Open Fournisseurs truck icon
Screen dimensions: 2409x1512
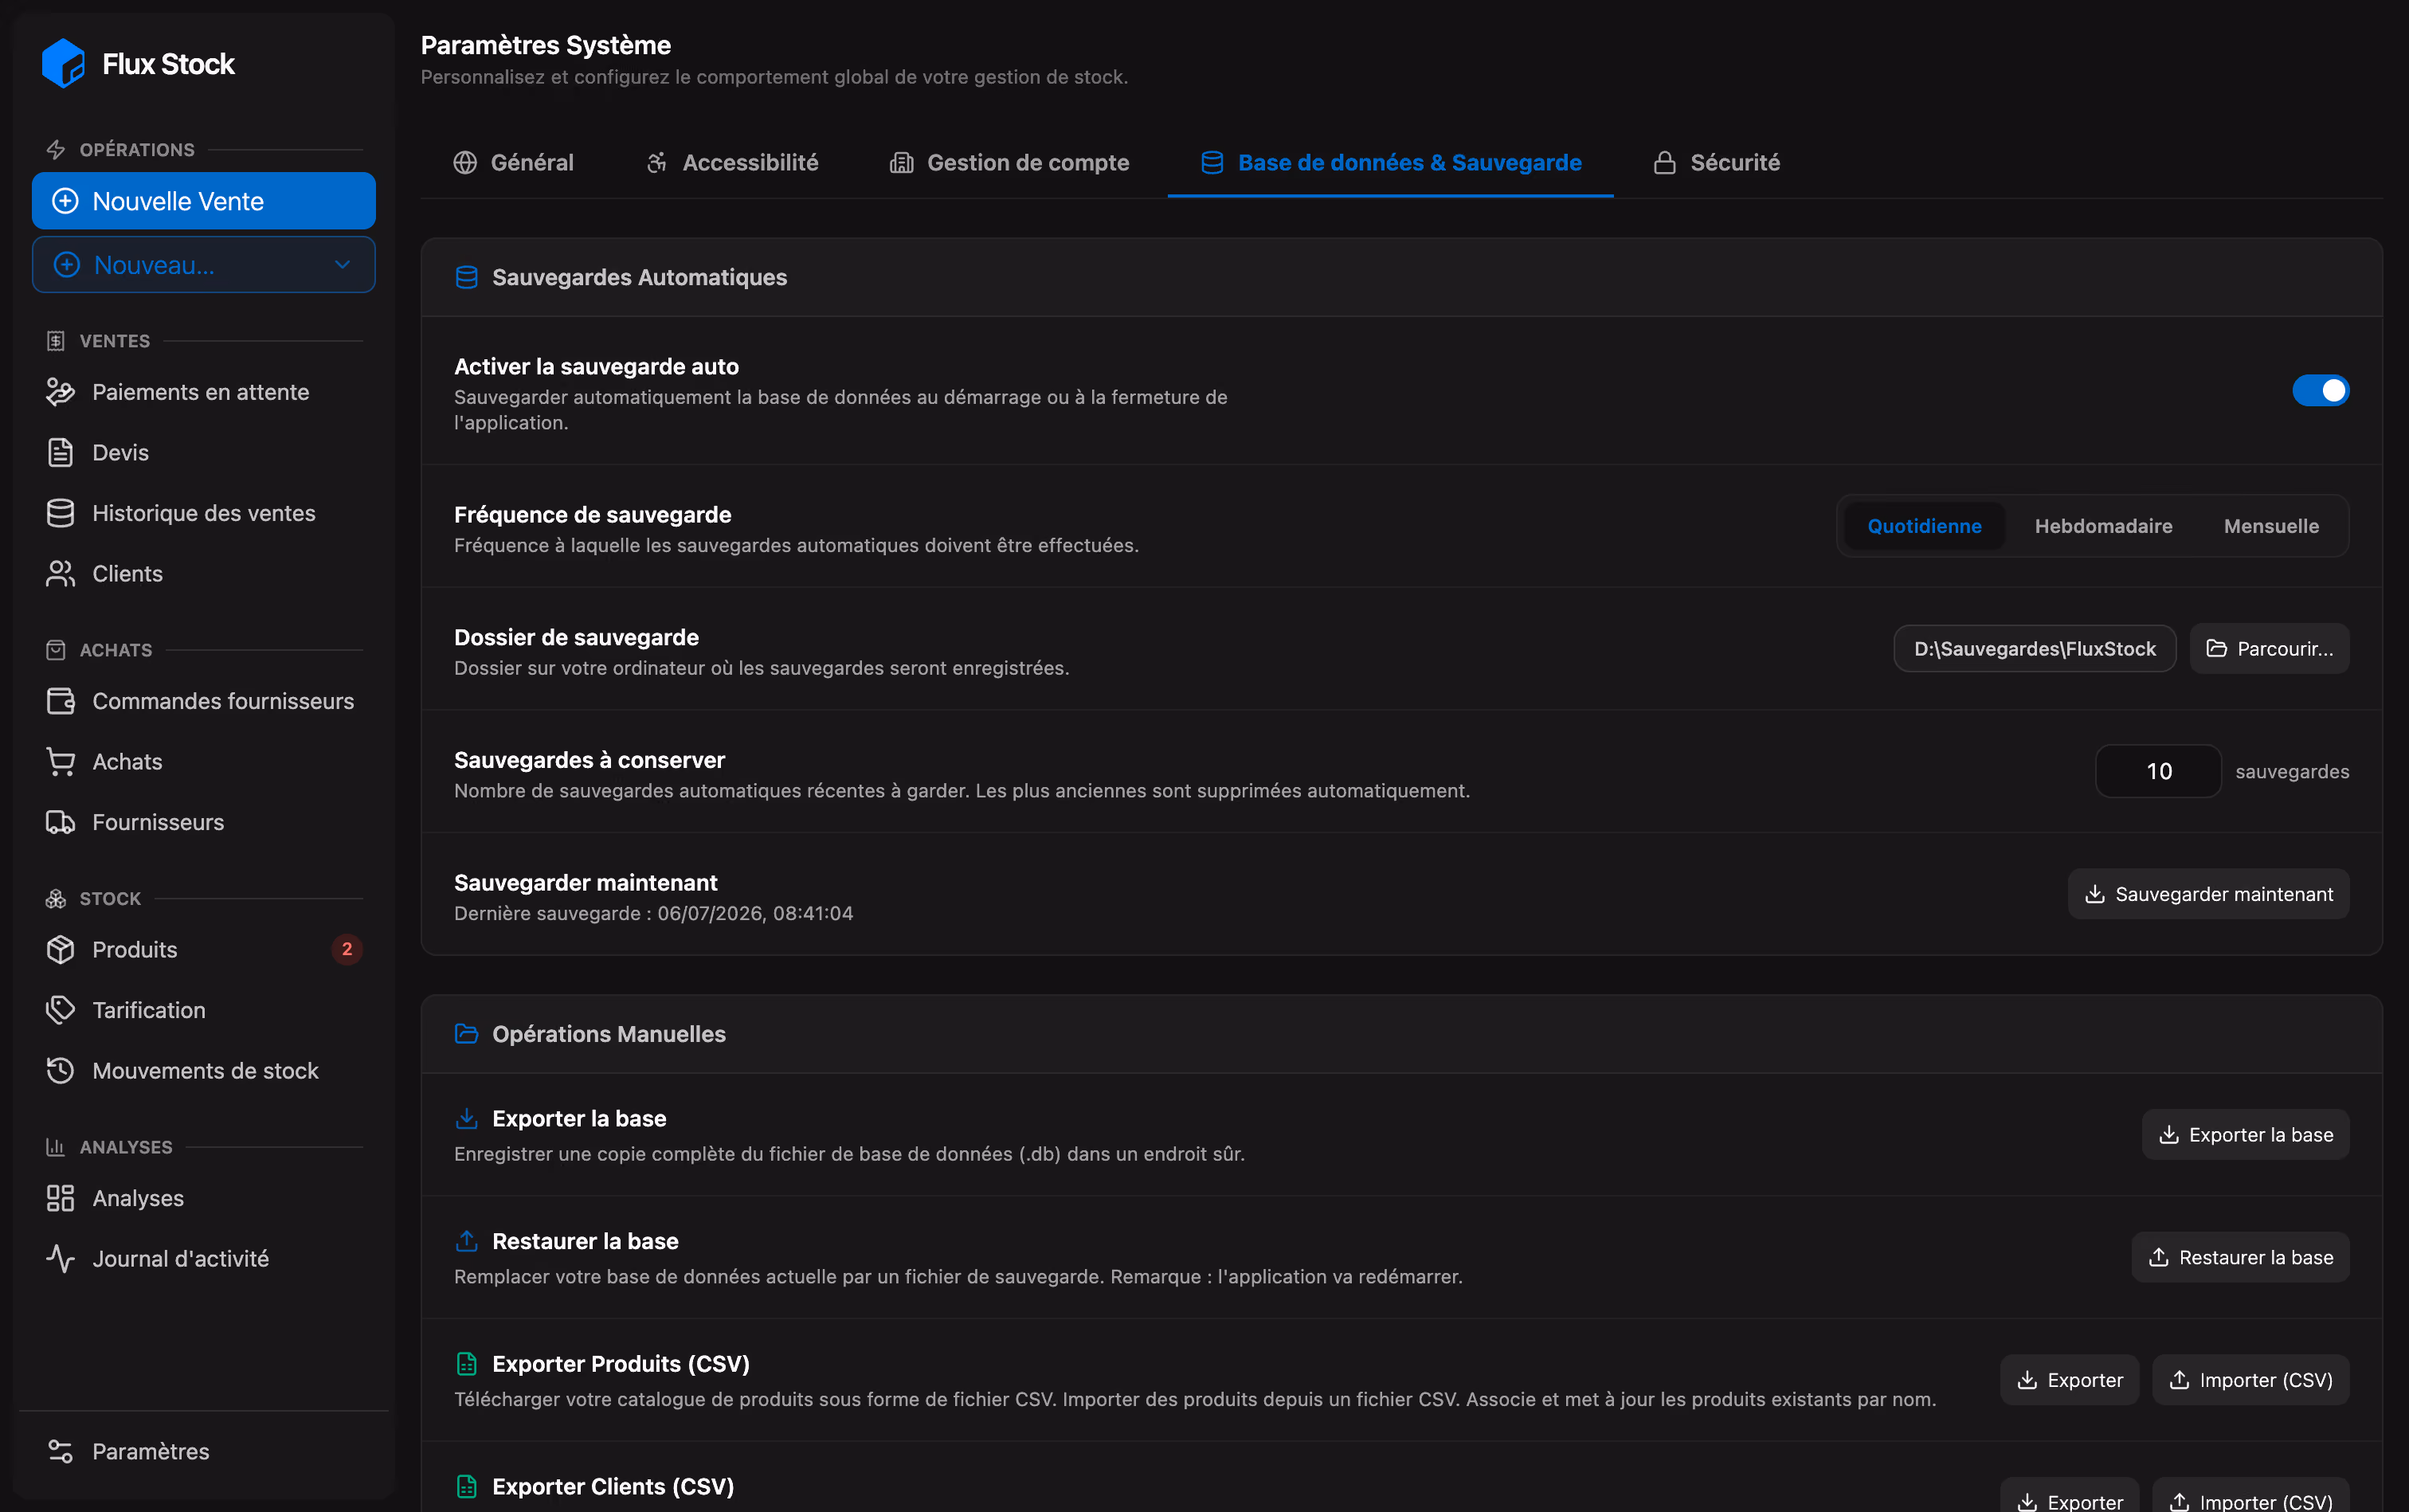click(x=60, y=822)
